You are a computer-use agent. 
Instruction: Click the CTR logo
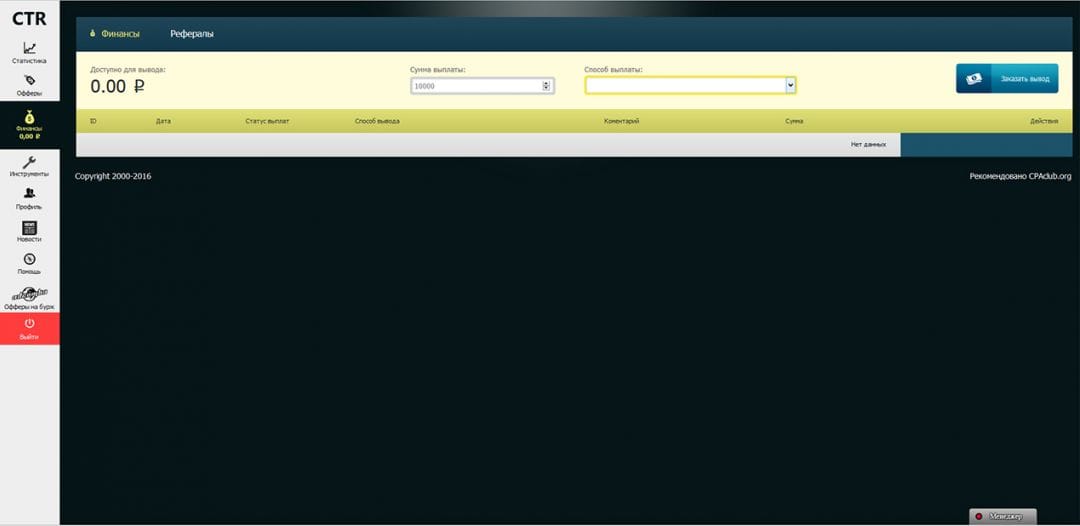point(29,18)
